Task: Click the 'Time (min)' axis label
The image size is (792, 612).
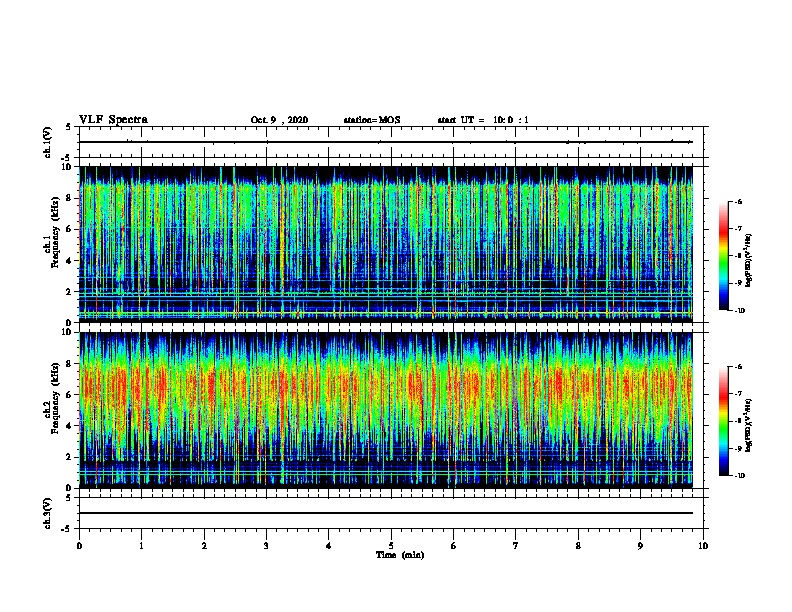Action: pos(400,555)
